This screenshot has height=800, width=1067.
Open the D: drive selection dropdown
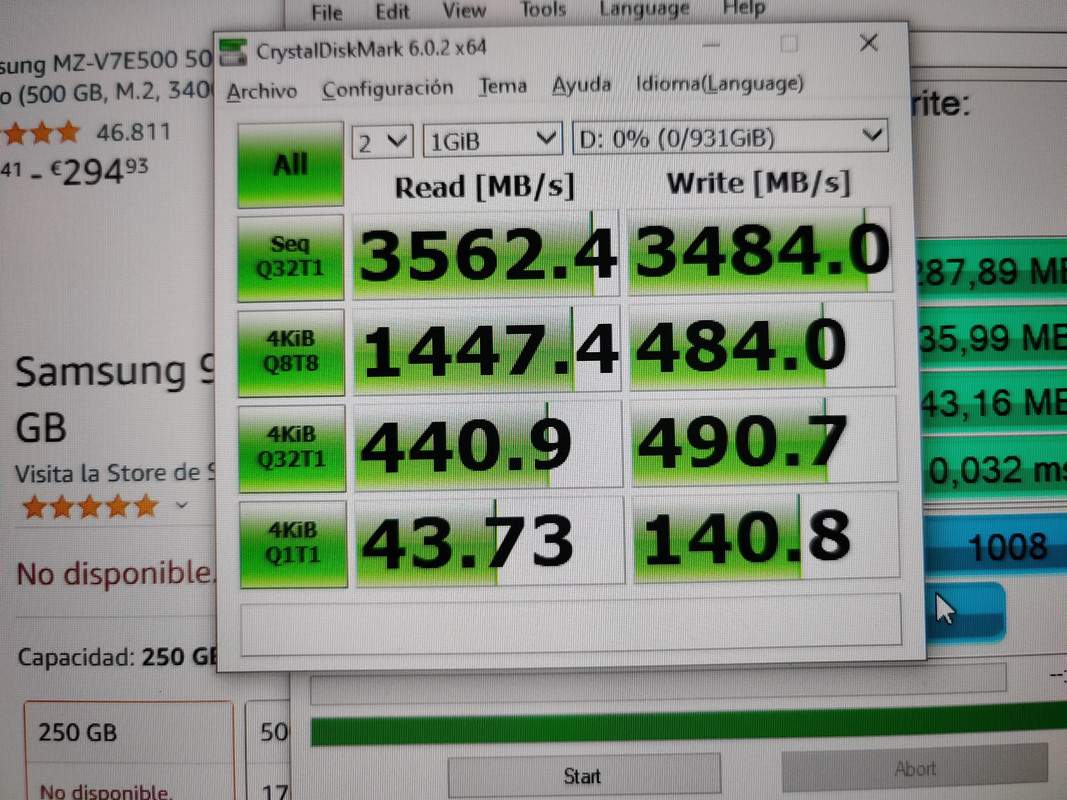(x=730, y=137)
